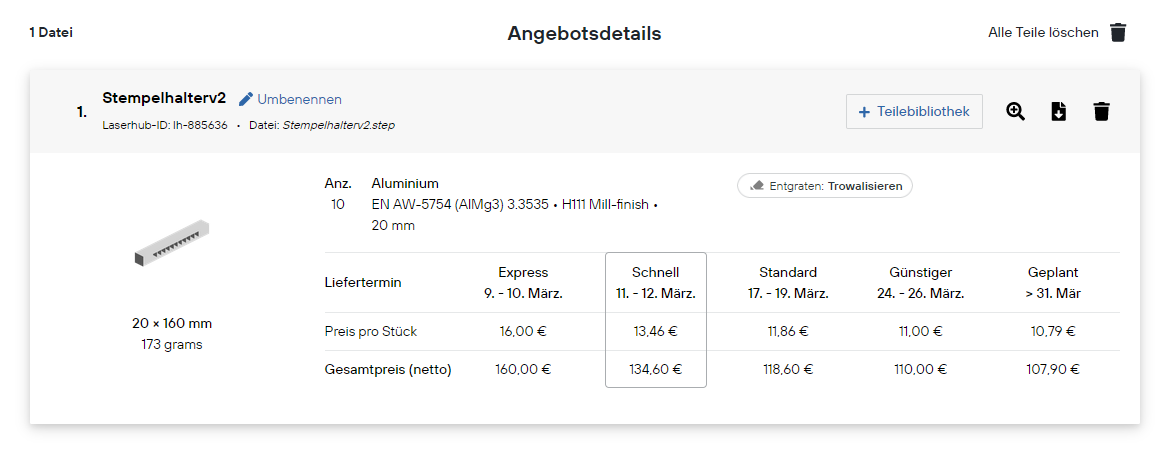Click Umbenennen to rename the part
Image resolution: width=1173 pixels, height=461 pixels.
tap(299, 99)
